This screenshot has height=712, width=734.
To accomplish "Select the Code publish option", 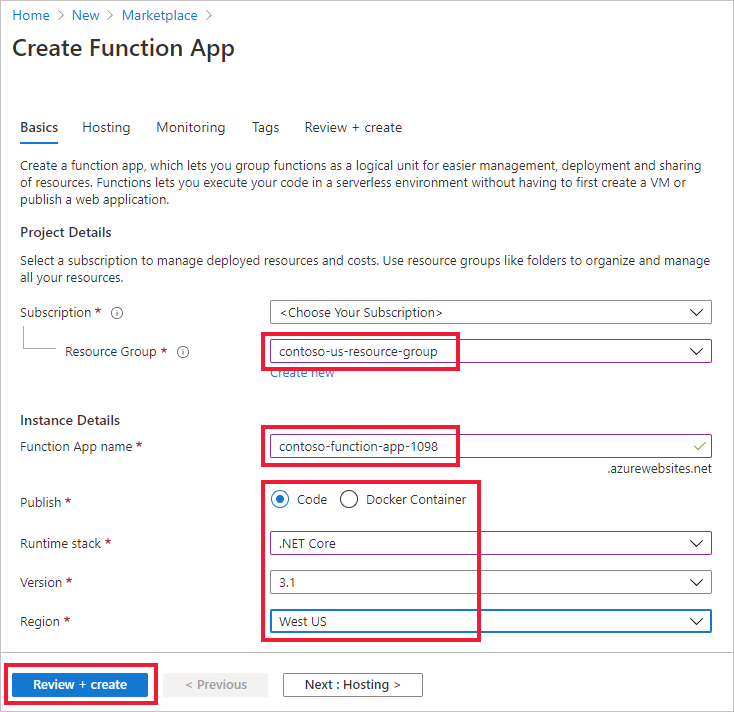I will click(281, 499).
